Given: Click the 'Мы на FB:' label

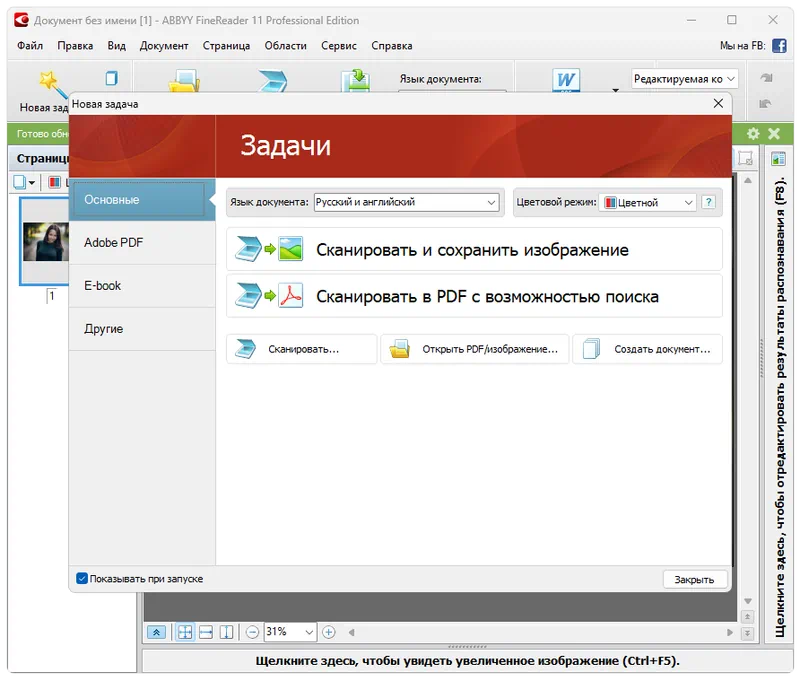Looking at the screenshot, I should (x=742, y=46).
